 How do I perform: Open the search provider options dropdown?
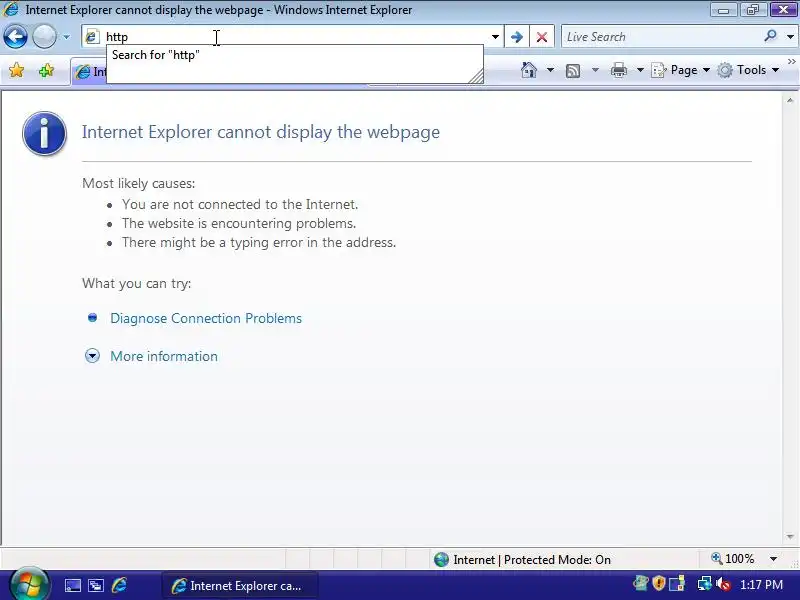click(790, 37)
